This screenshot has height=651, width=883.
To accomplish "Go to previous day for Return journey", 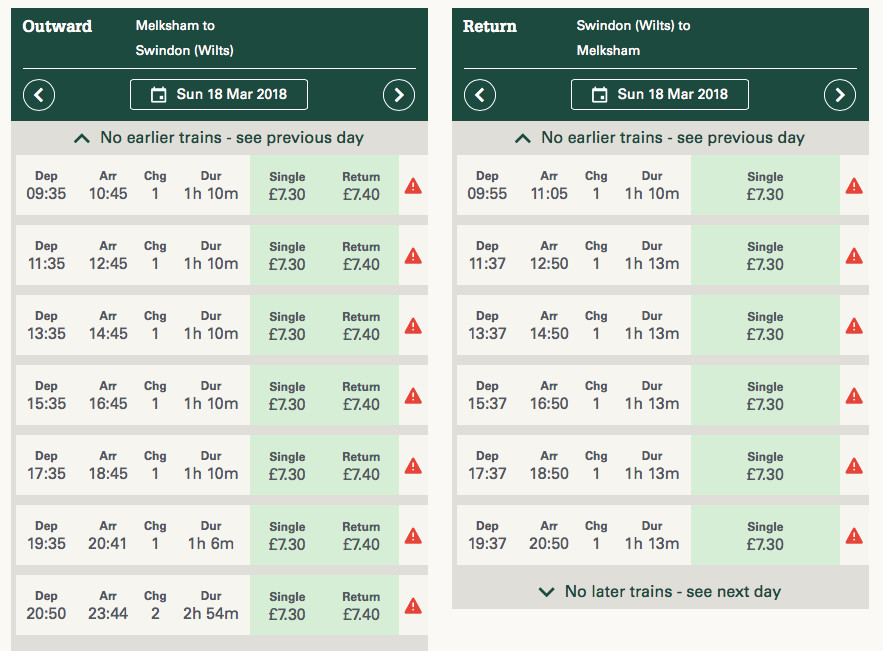I will coord(480,95).
